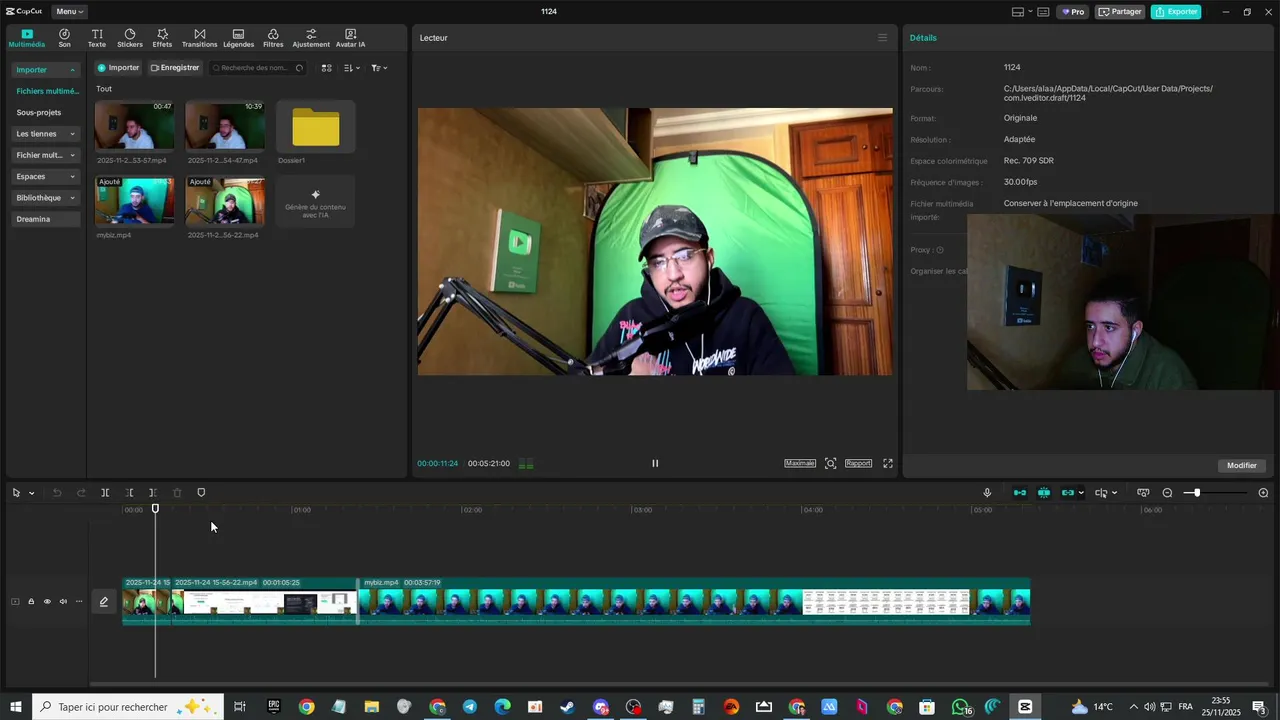Open the Avatar IA panel
Screen dimensions: 1280x720
[350, 38]
